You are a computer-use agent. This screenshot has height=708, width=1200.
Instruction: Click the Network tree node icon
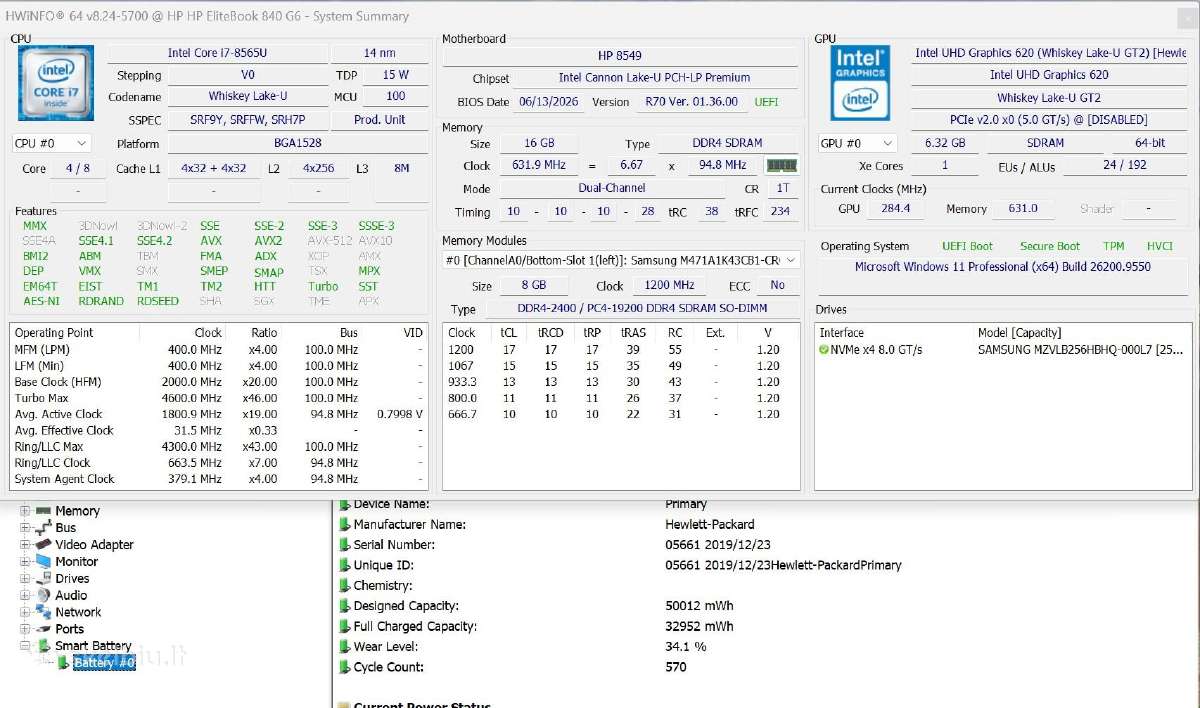point(43,612)
